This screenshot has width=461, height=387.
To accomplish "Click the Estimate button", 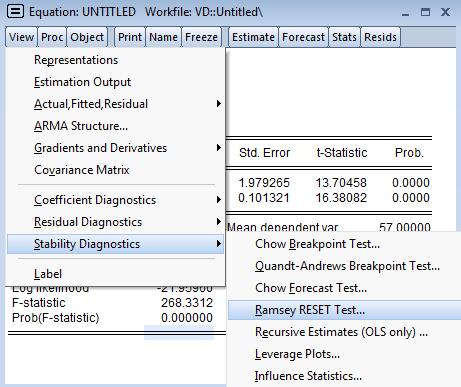I will pyautogui.click(x=253, y=37).
